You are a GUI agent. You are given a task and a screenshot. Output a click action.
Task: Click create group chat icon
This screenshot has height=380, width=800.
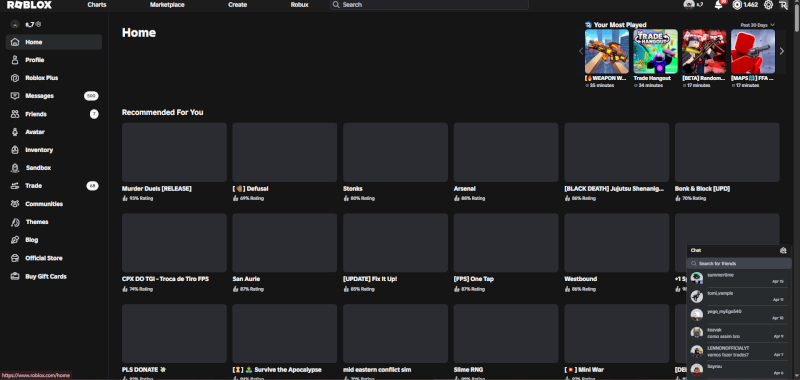click(x=783, y=250)
